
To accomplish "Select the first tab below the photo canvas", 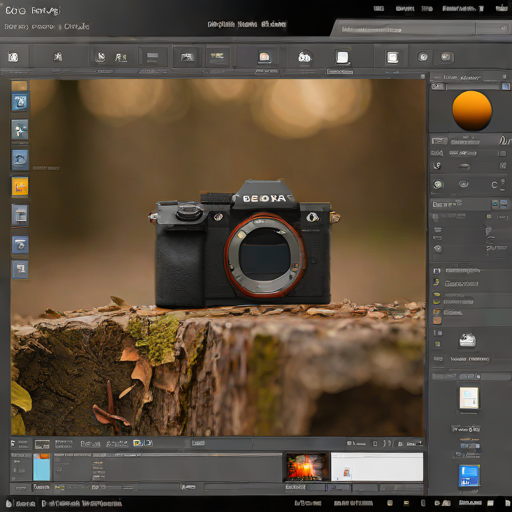I will pyautogui.click(x=21, y=444).
